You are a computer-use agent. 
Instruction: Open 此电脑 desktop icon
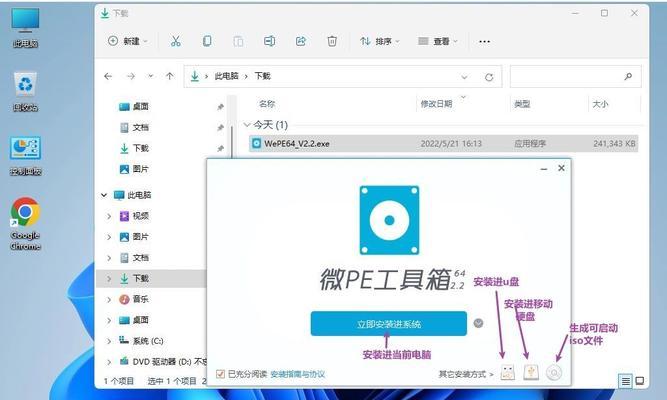[26, 28]
